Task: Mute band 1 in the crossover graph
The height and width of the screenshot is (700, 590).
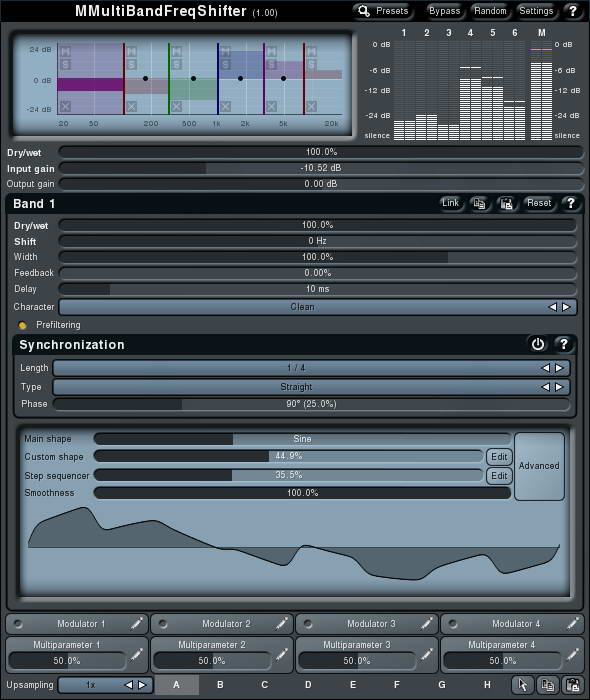Action: point(65,51)
